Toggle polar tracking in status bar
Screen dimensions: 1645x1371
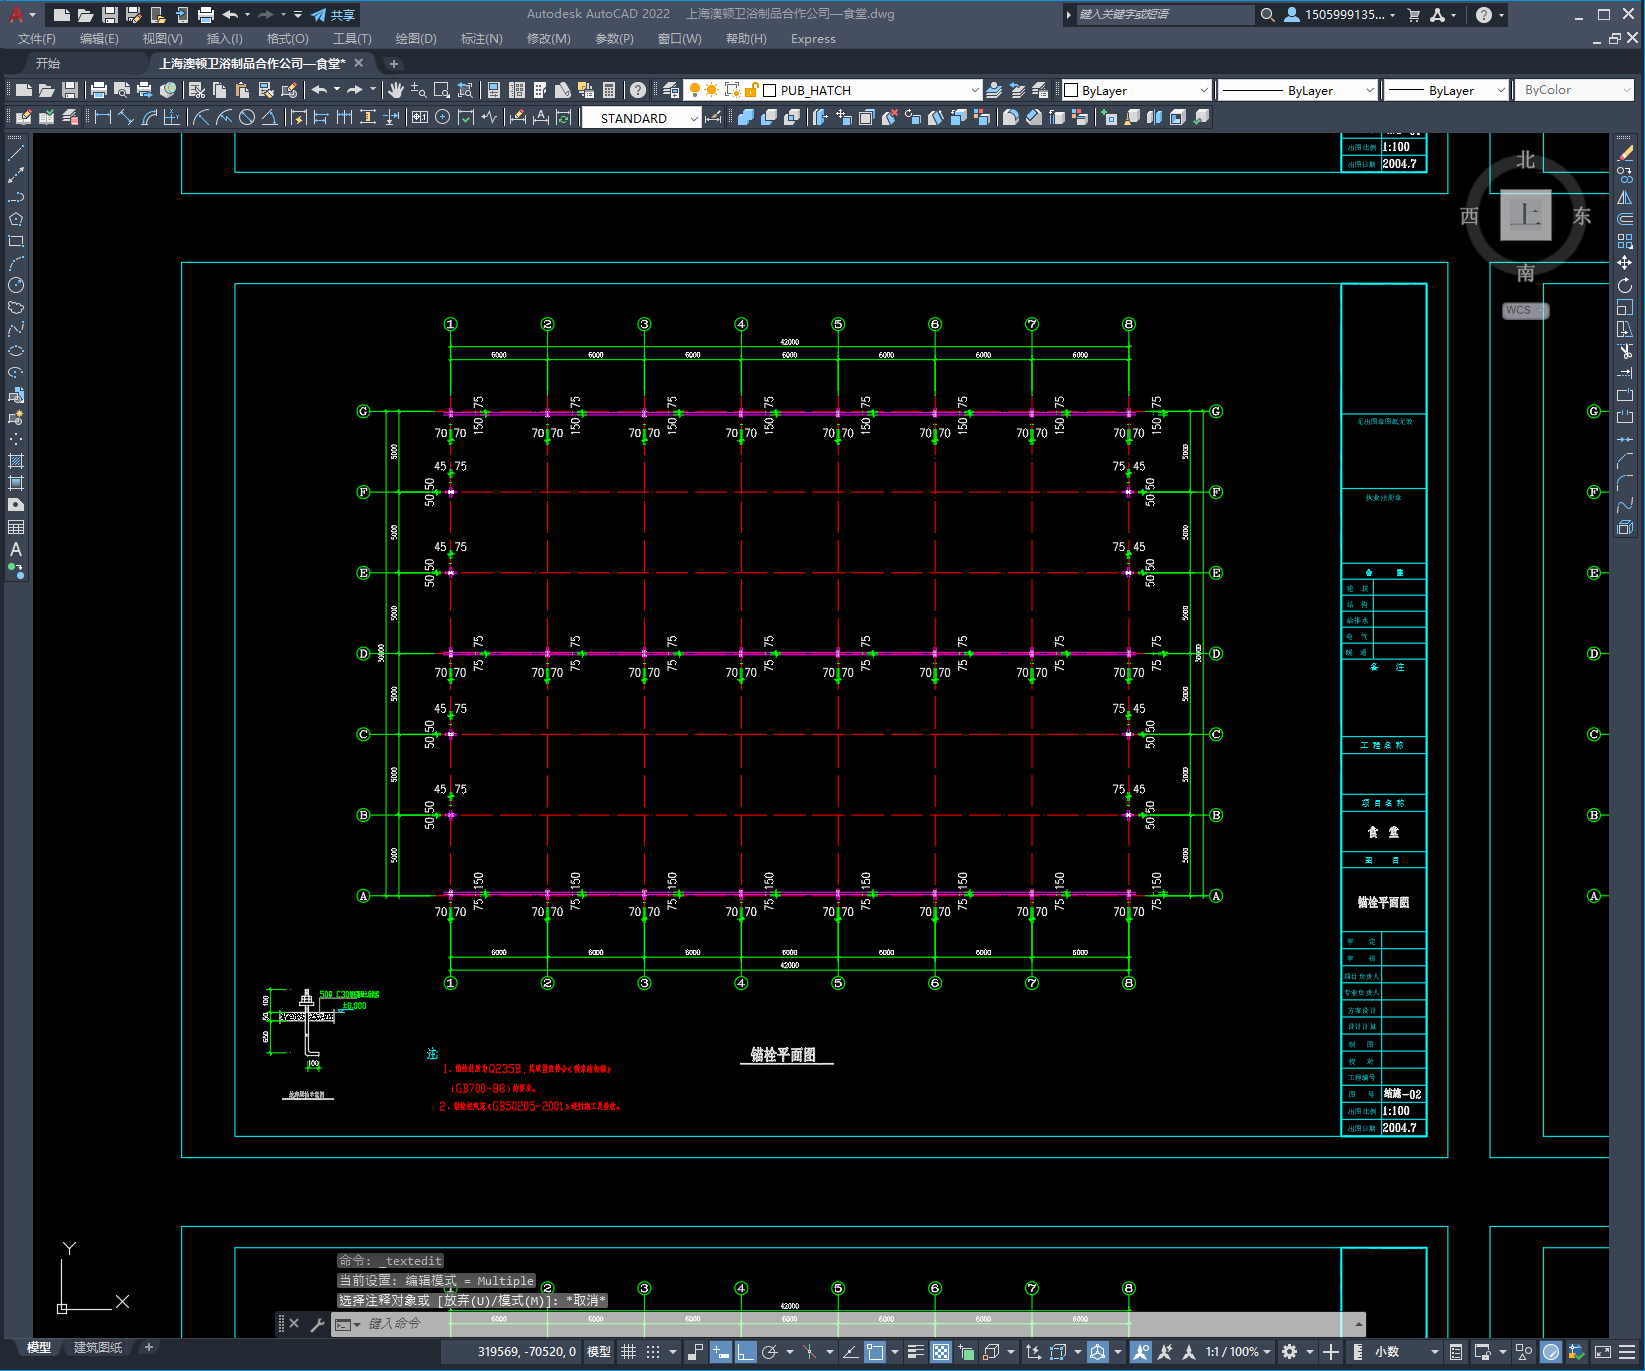(x=769, y=1352)
